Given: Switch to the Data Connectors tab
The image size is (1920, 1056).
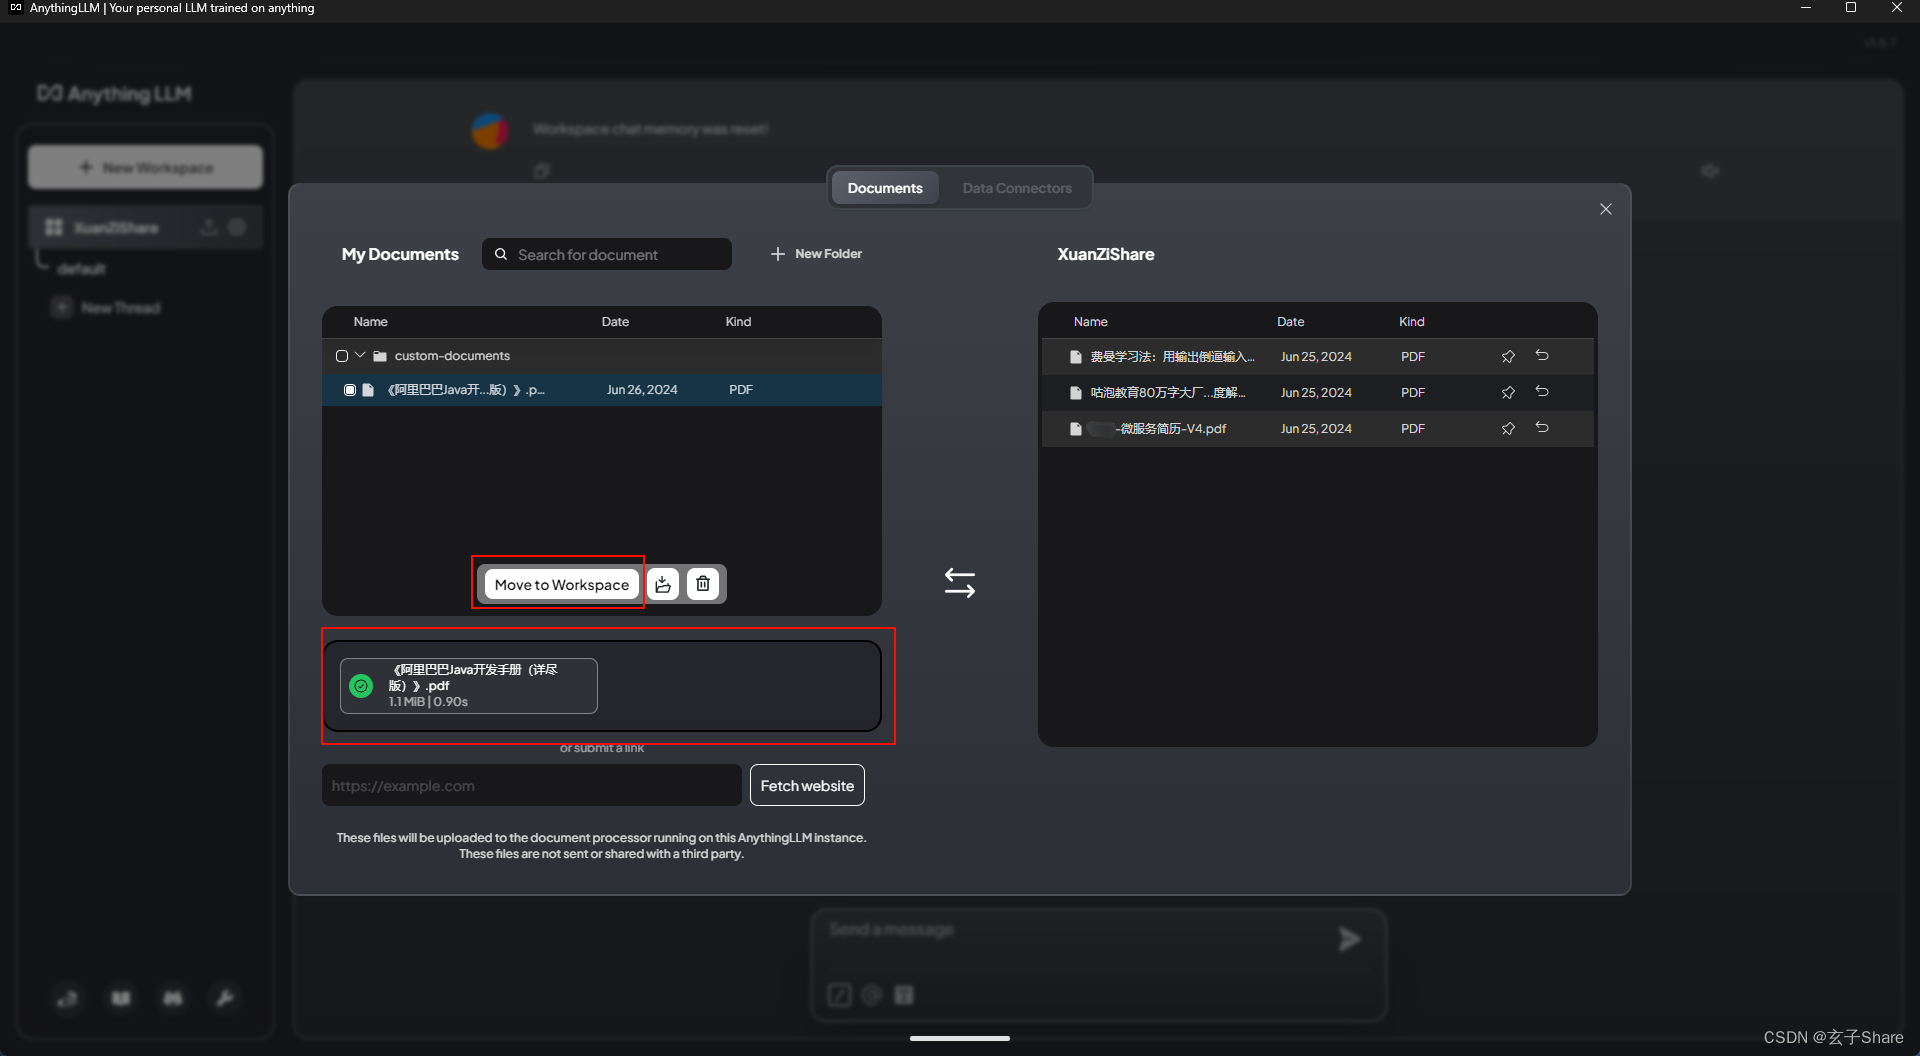Looking at the screenshot, I should tap(1017, 188).
